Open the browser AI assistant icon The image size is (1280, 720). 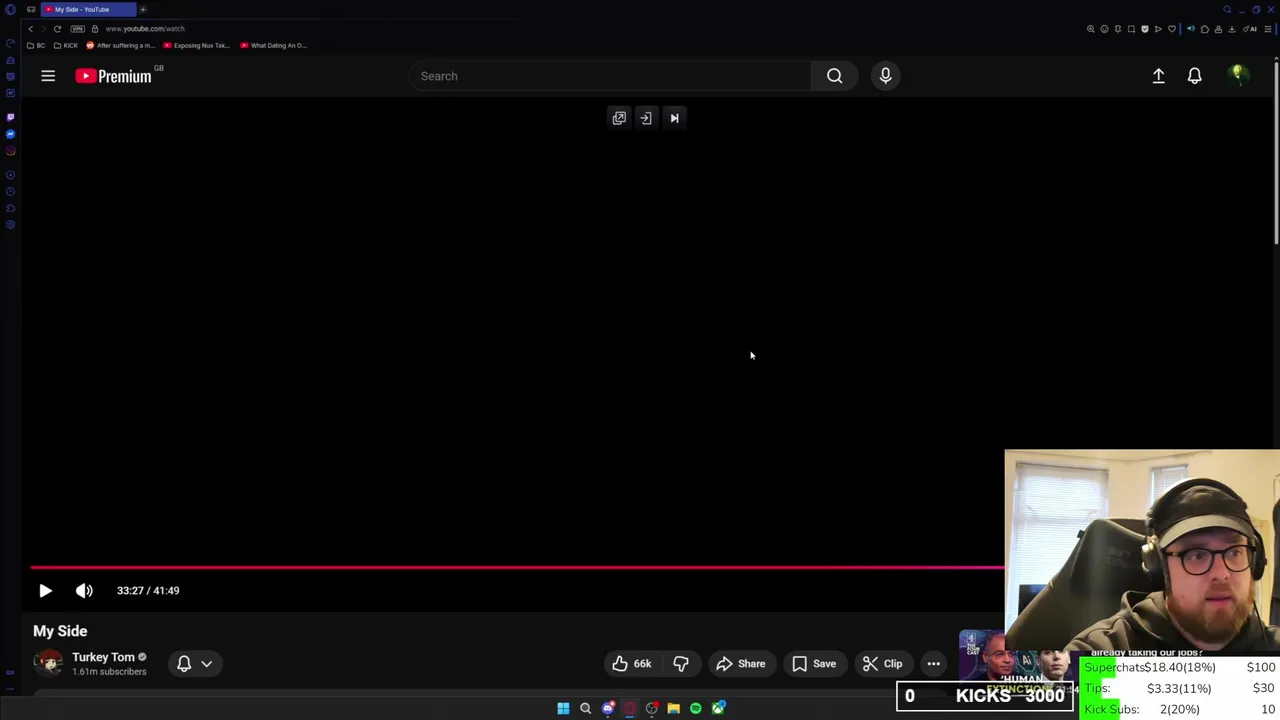pos(1250,29)
